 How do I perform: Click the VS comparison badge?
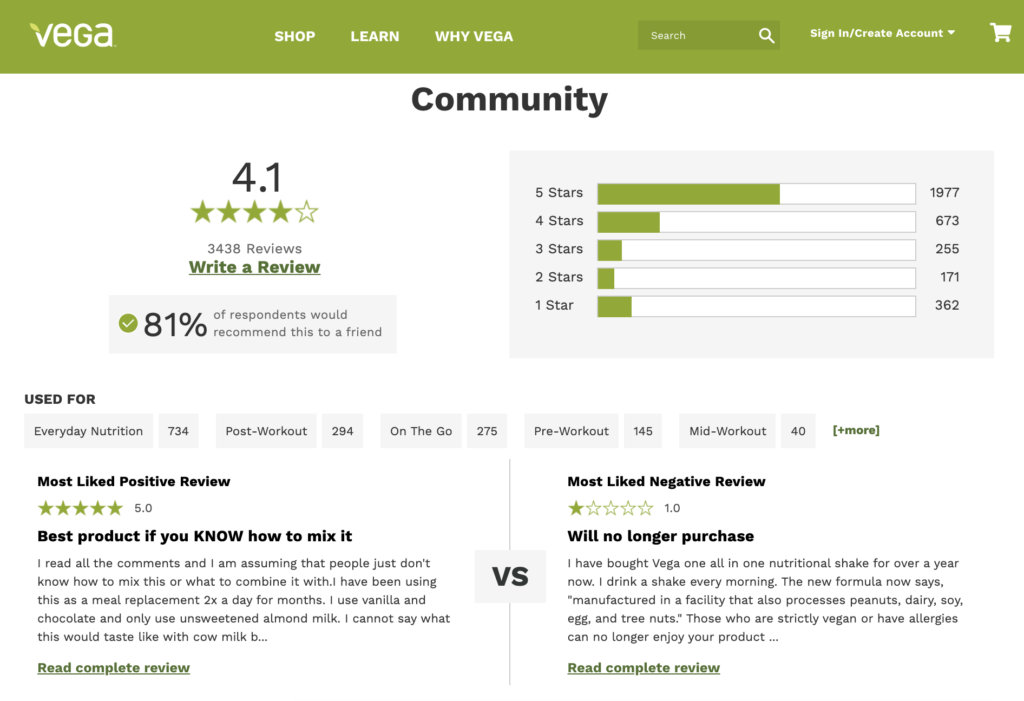pyautogui.click(x=510, y=576)
